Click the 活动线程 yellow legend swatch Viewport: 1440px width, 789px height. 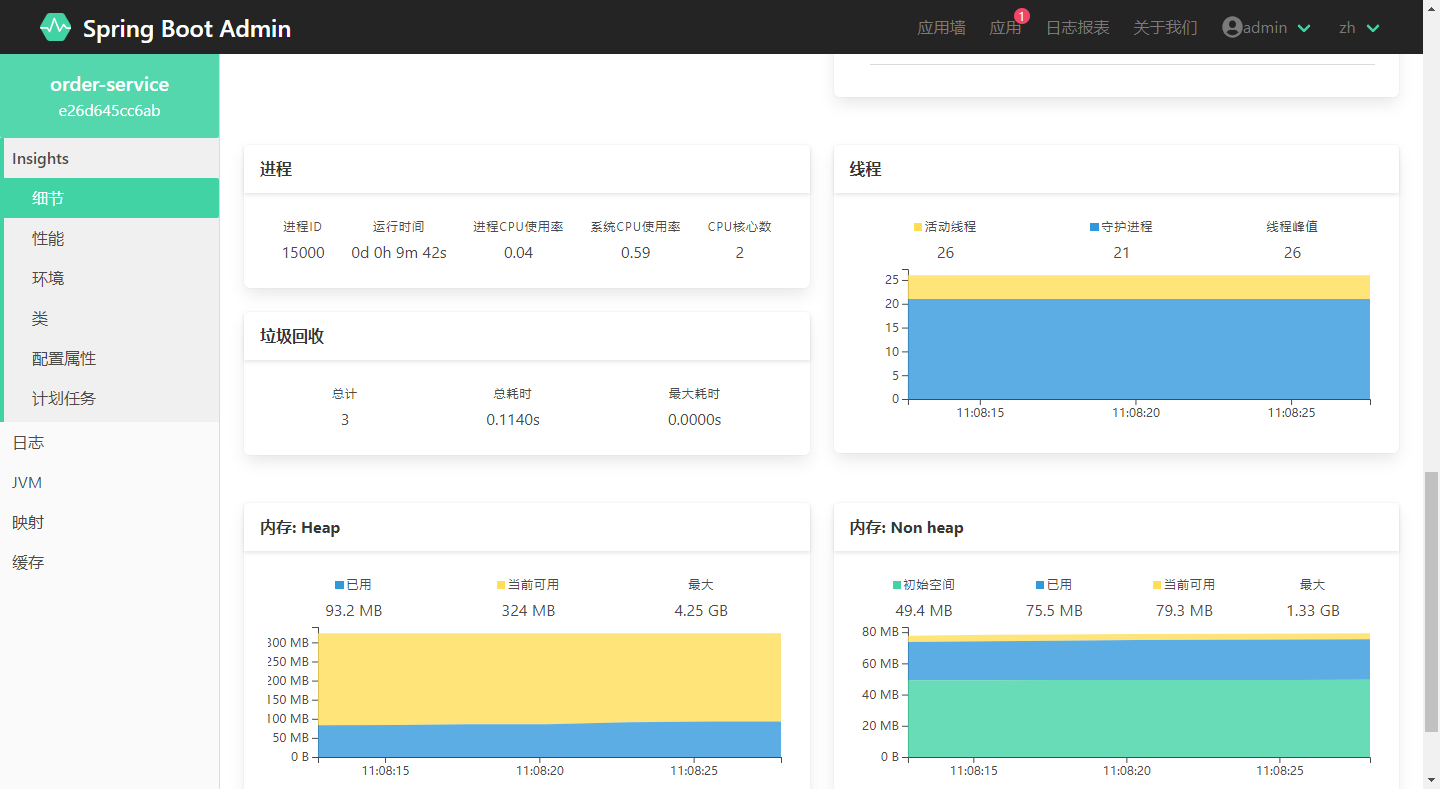[x=918, y=227]
